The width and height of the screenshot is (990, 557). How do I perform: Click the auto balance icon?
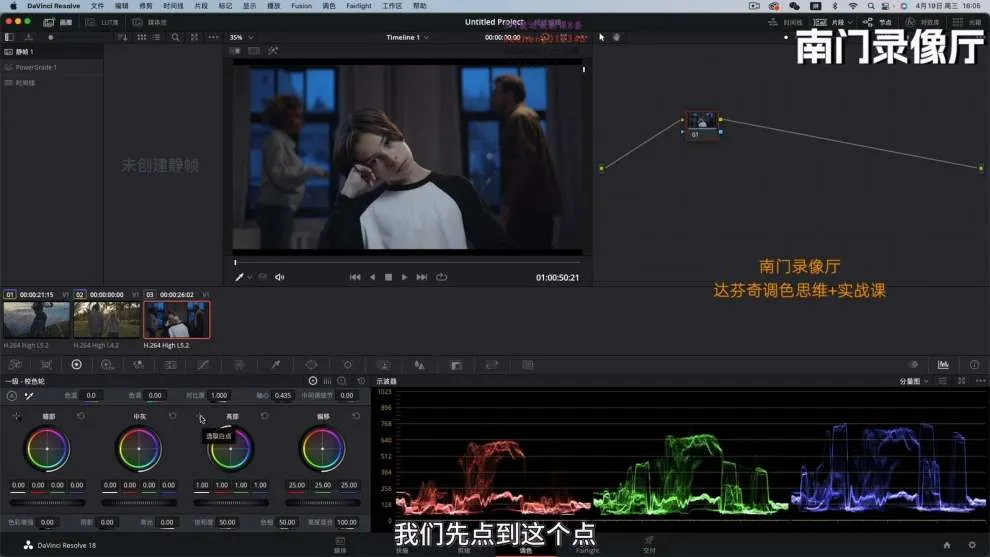pos(12,396)
